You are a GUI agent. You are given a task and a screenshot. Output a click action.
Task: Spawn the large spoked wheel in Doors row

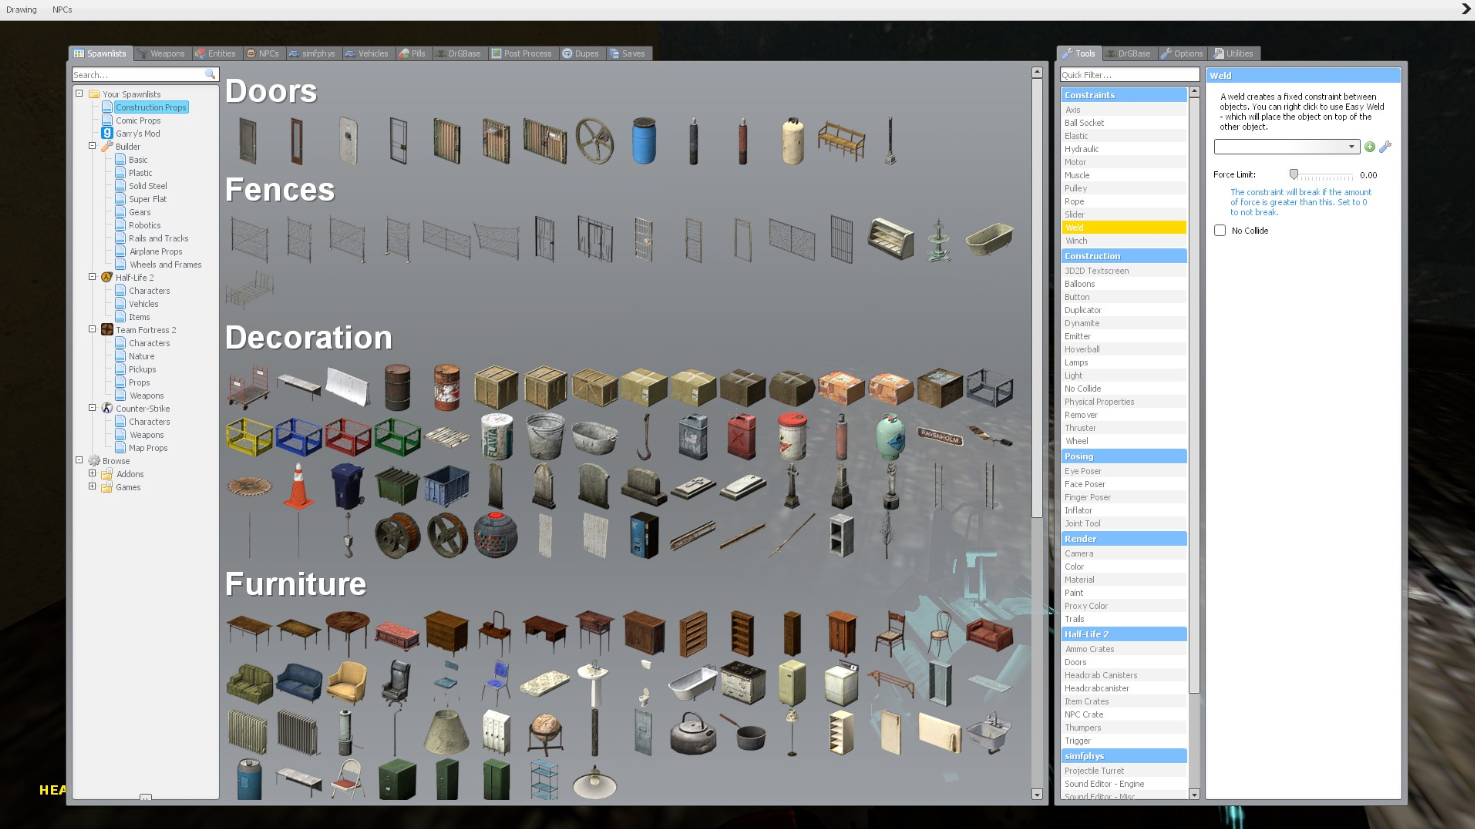595,140
